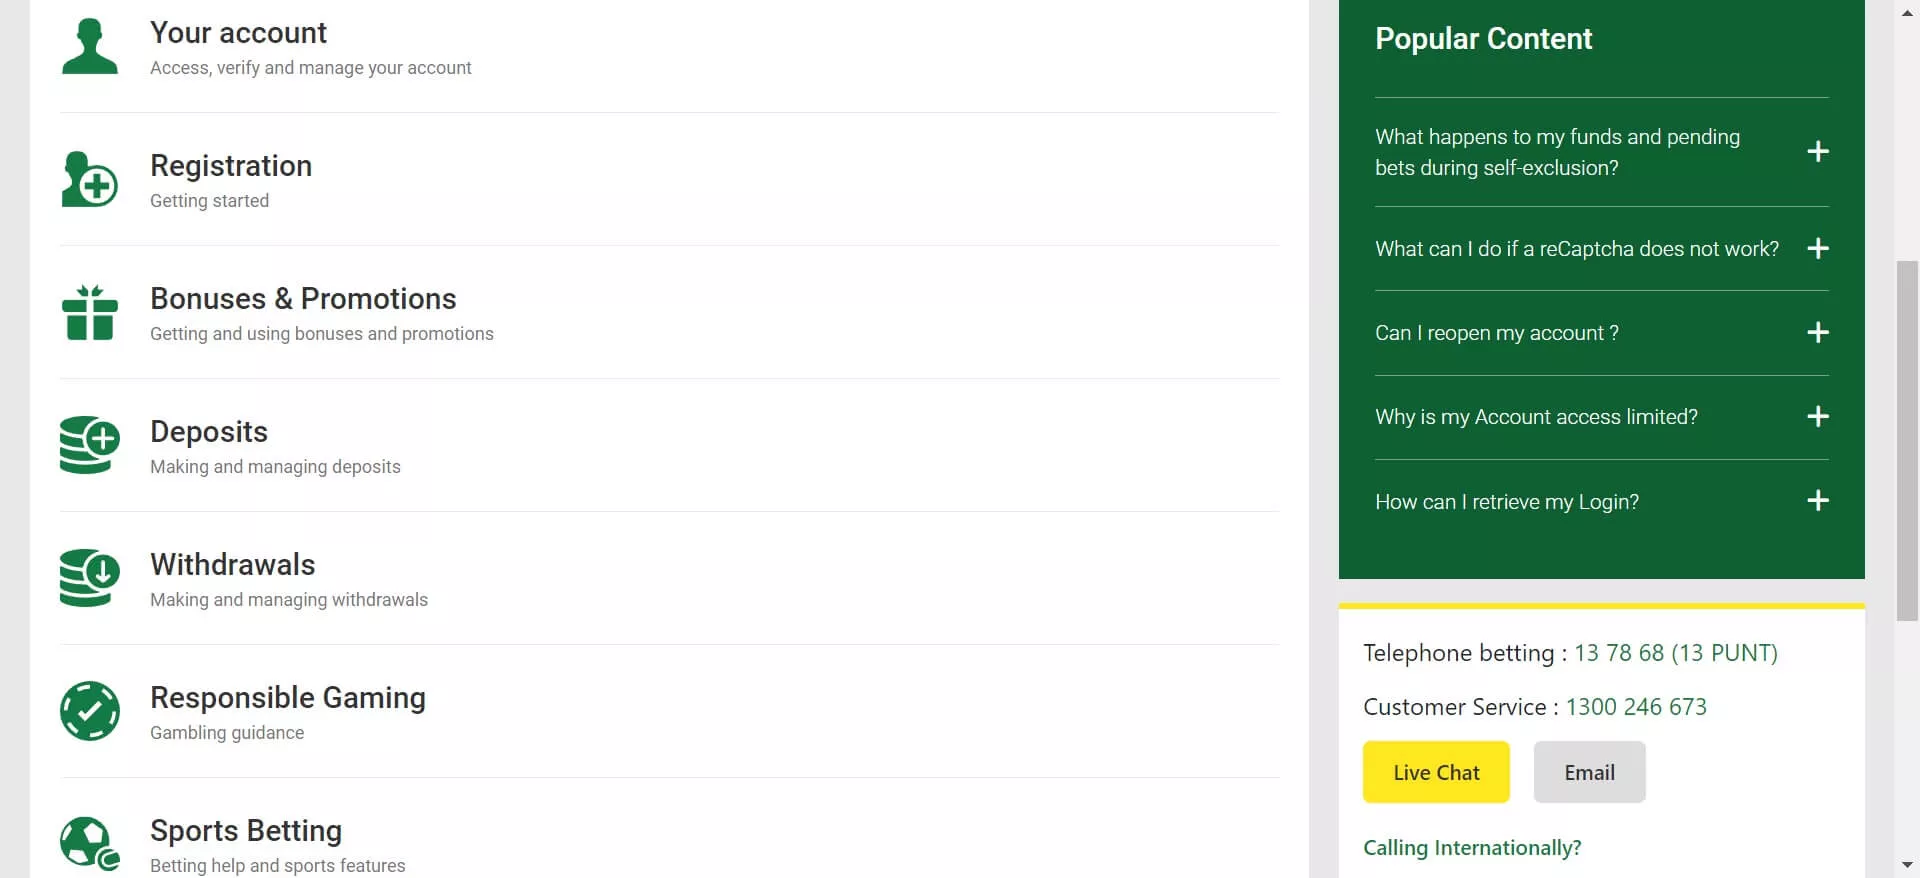
Task: Click the Responsible Gaming checkmark chip icon
Action: 90,711
